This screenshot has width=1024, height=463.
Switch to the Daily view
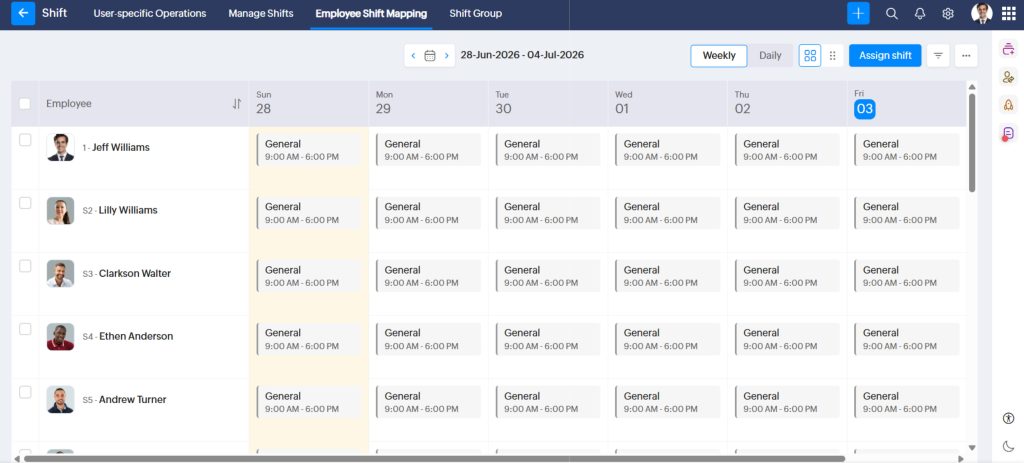[x=770, y=56]
